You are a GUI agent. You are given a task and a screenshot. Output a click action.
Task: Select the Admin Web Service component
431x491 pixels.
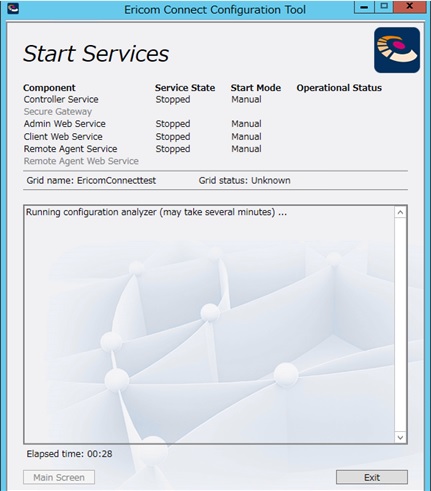(65, 124)
